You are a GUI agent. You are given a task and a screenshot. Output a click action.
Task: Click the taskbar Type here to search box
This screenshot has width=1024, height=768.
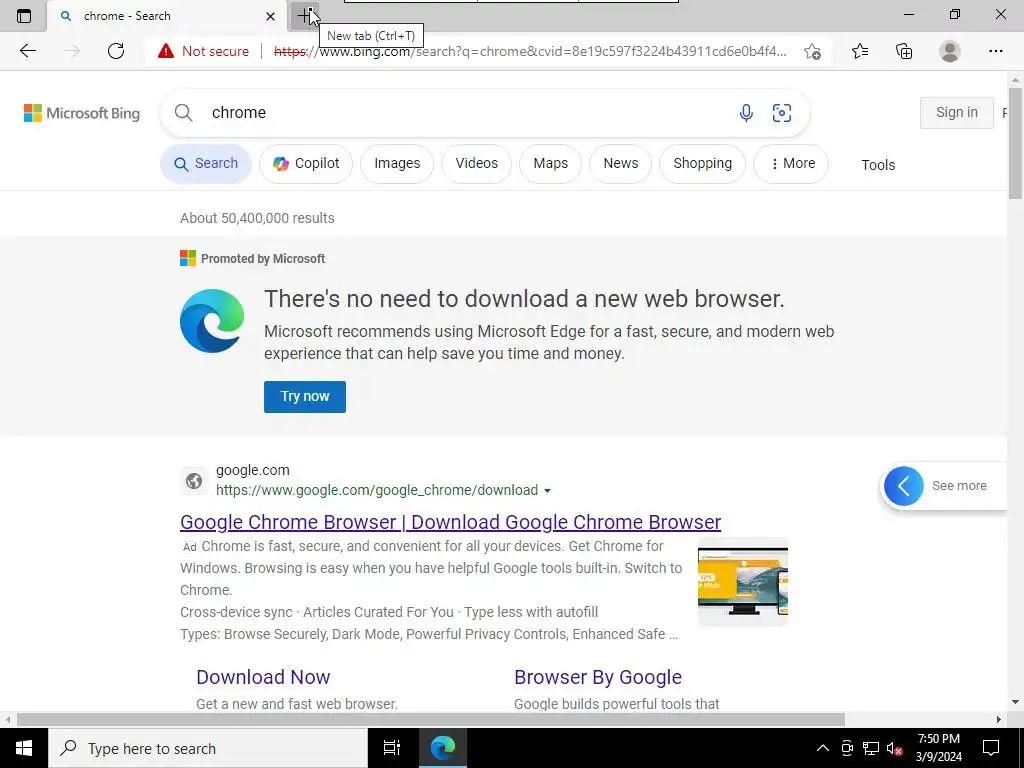tap(208, 748)
